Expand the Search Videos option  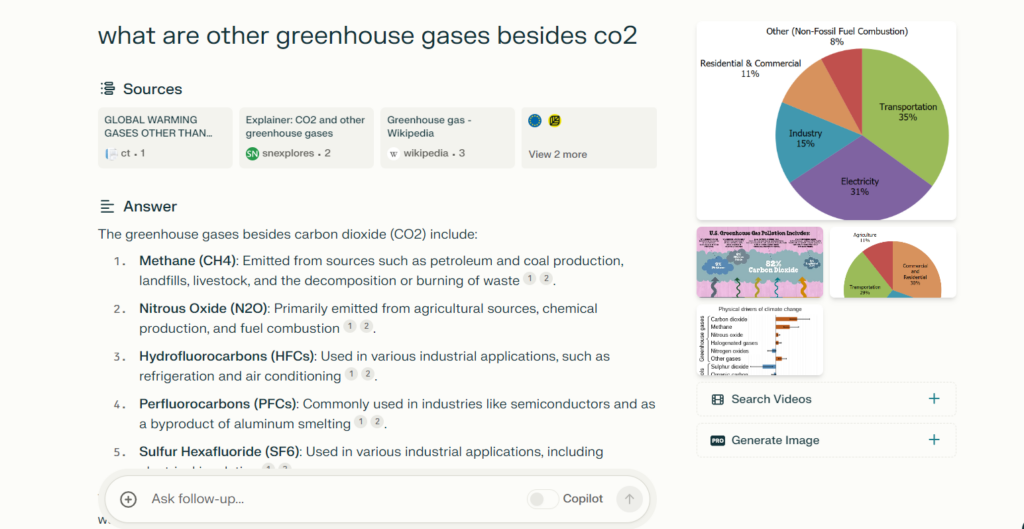coord(826,399)
